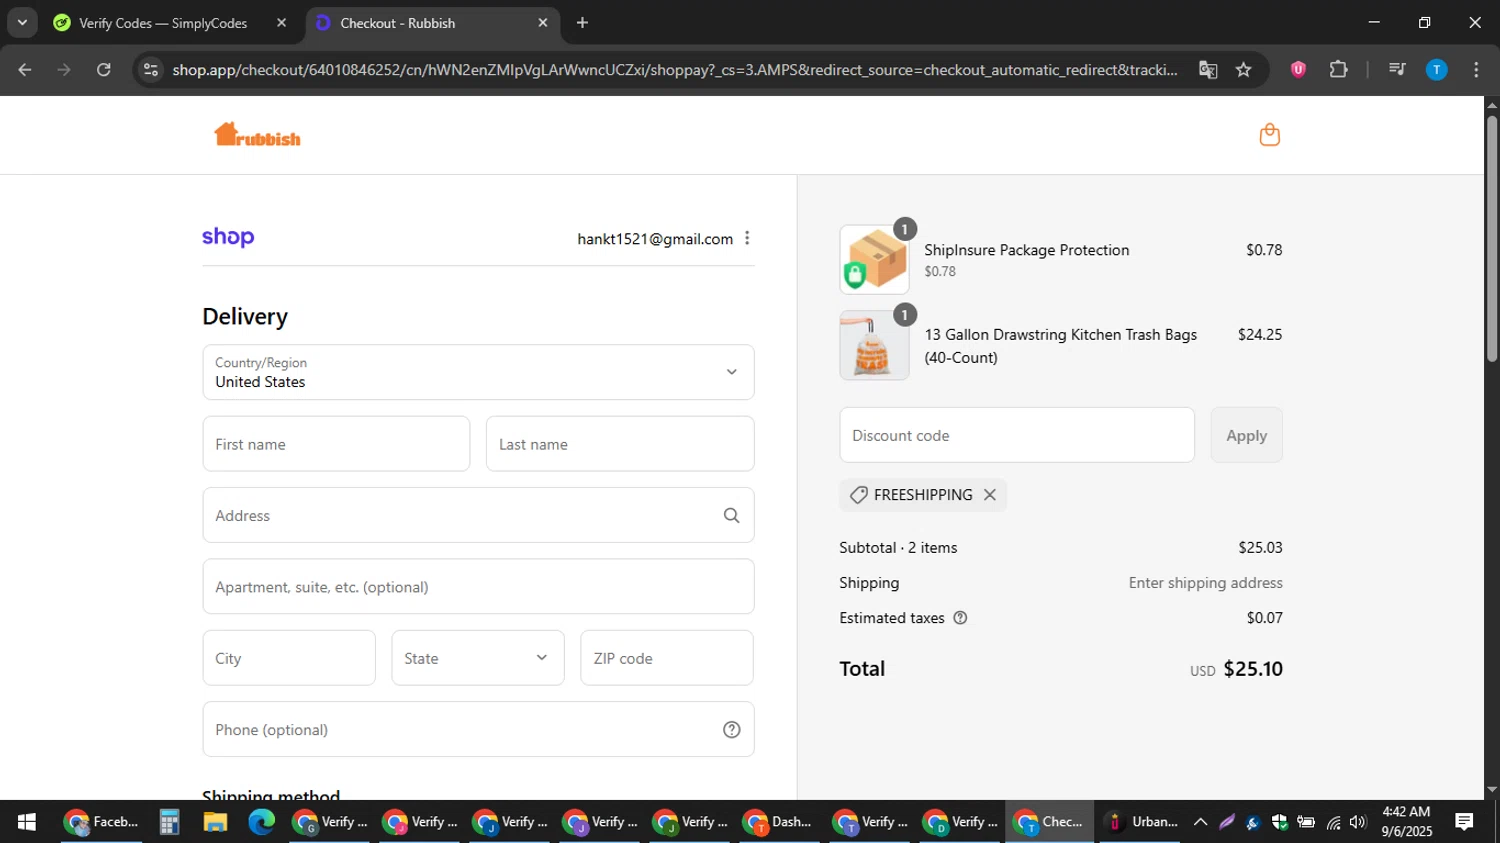This screenshot has height=843, width=1500.
Task: Open account options menu beside email
Action: click(x=747, y=238)
